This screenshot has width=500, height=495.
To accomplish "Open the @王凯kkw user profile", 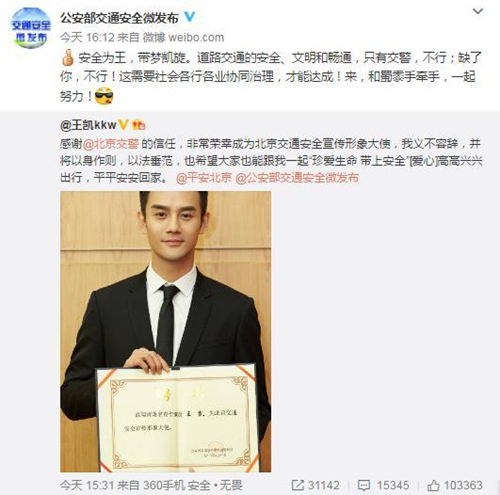I will tap(88, 125).
